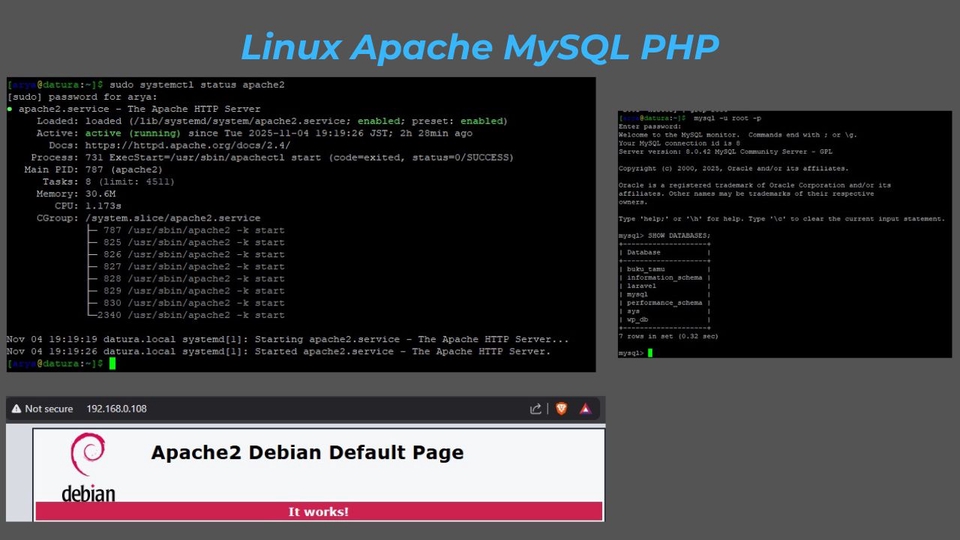Select the laravel database row
Viewport: 960px width, 540px height.
tap(641, 286)
